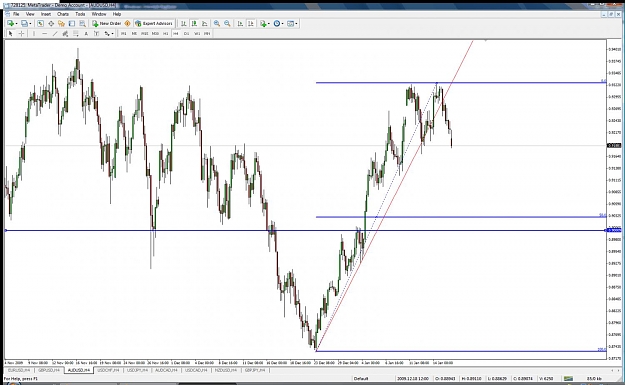
Task: Open the Window menu
Action: (x=99, y=14)
